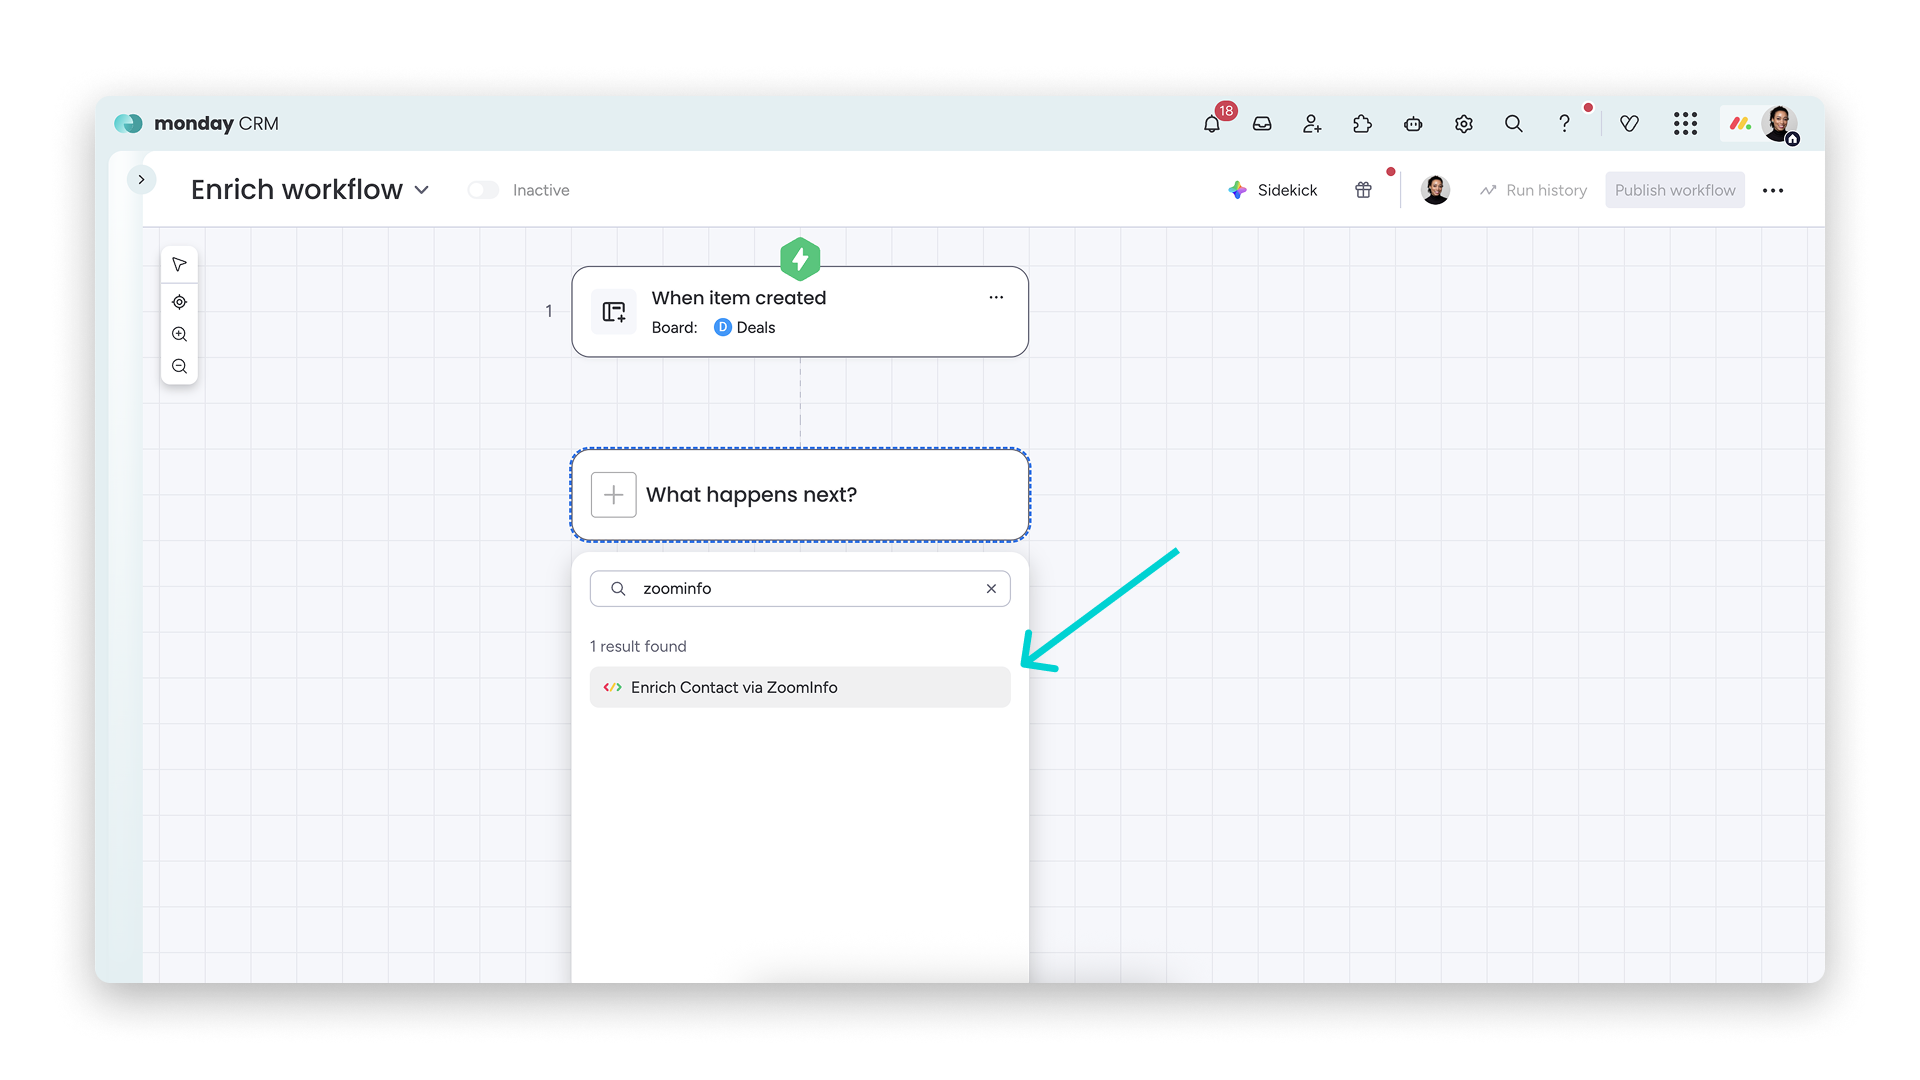Image resolution: width=1920 pixels, height=1080 pixels.
Task: Click the invite members icon
Action: click(x=1312, y=124)
